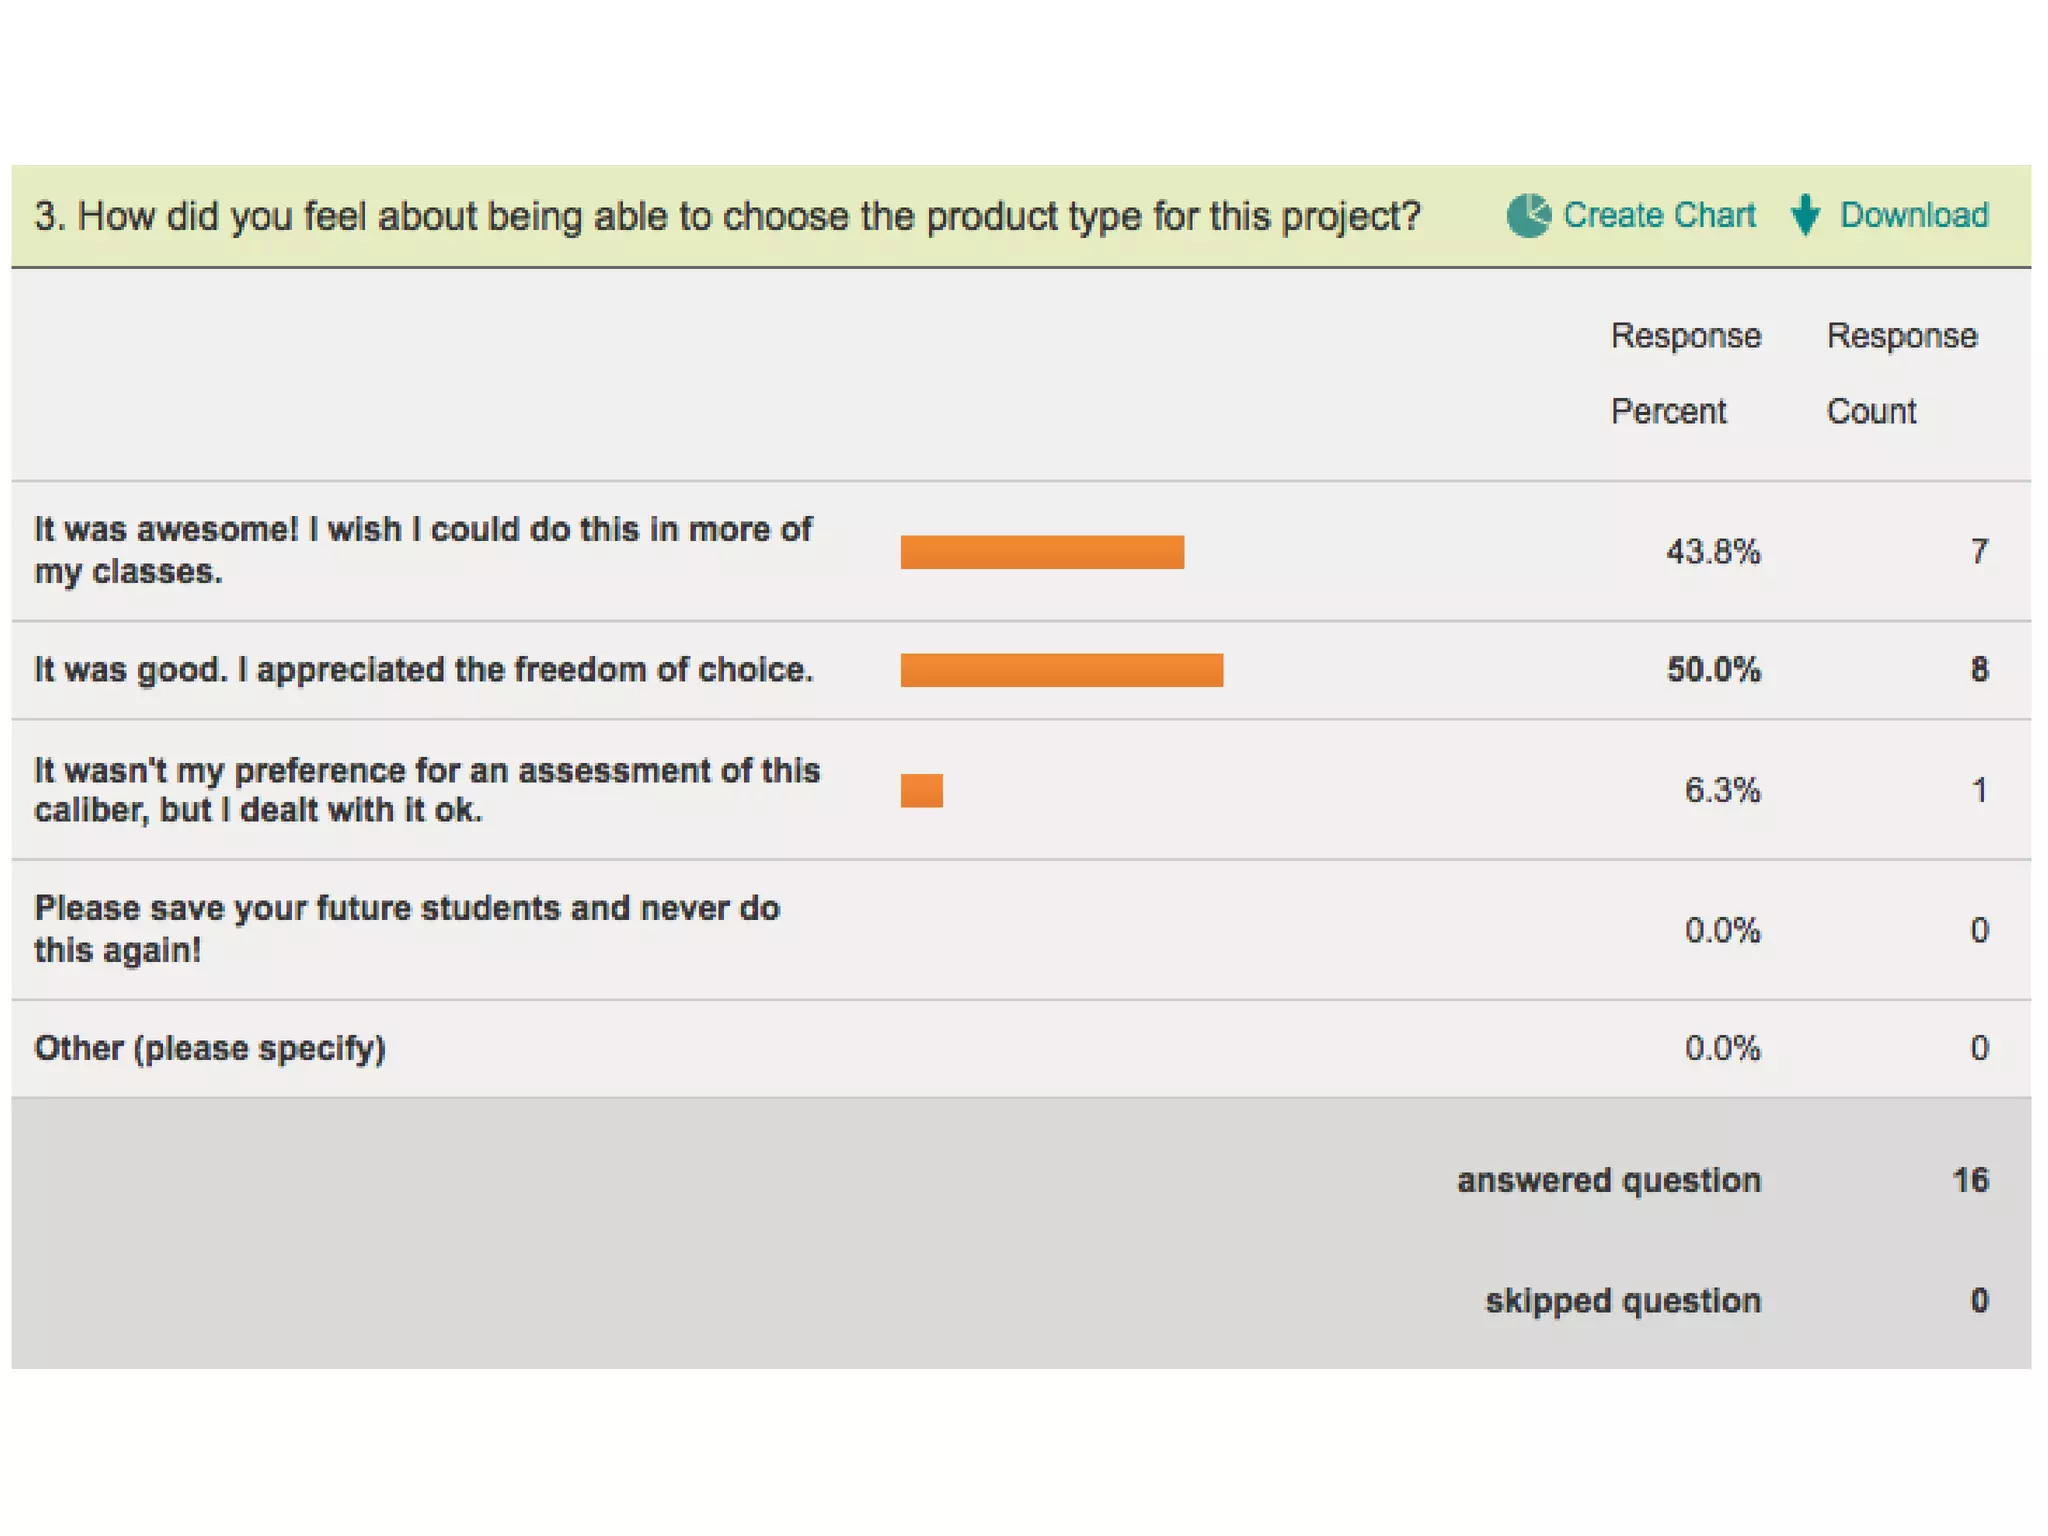
Task: Click the Create Chart pie icon
Action: pyautogui.click(x=1528, y=215)
